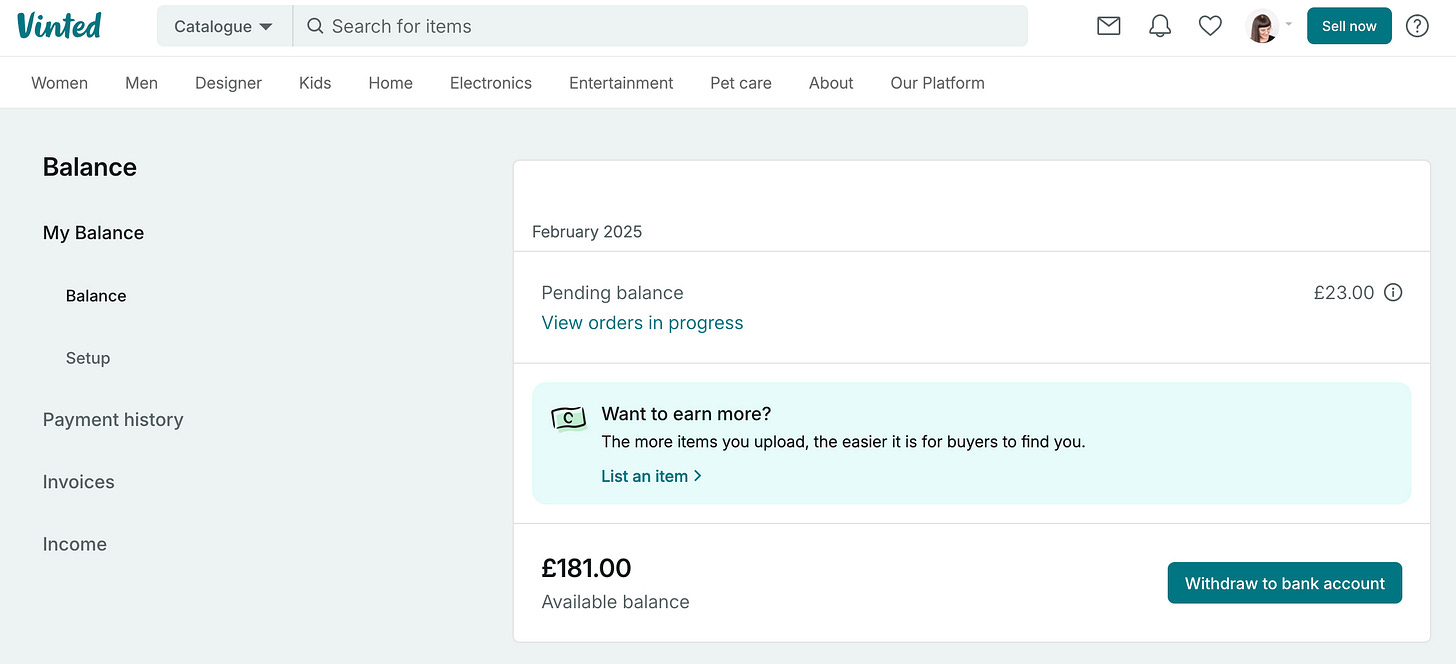Click the pending balance info icon
The width and height of the screenshot is (1456, 664).
(1393, 293)
